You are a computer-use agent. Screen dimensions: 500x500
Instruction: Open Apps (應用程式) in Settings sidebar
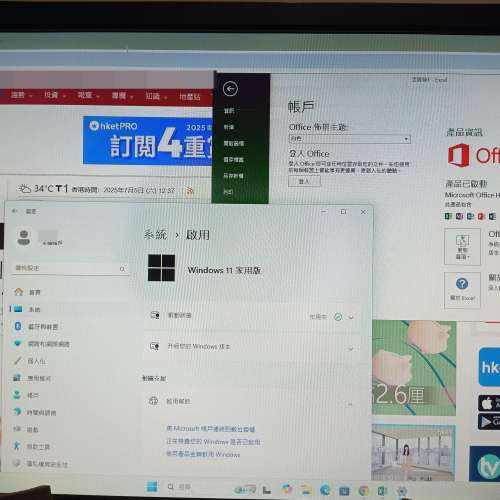(x=32, y=378)
